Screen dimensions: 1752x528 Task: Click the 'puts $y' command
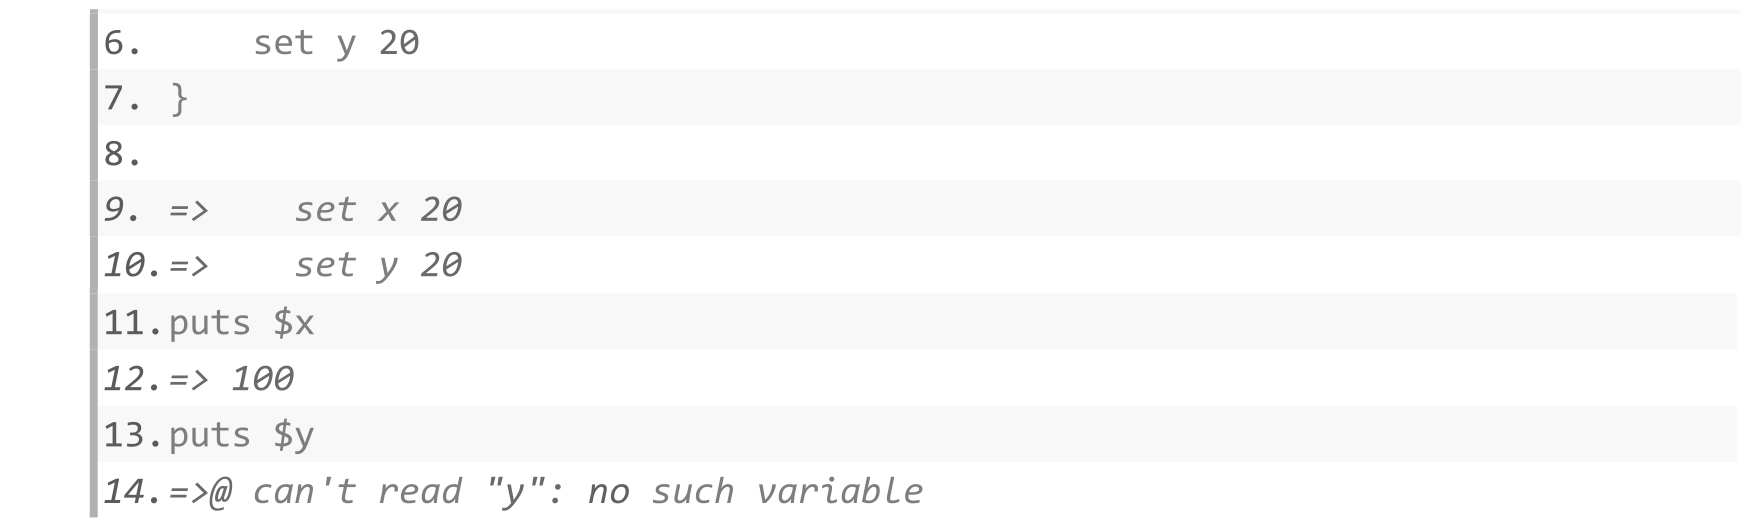pyautogui.click(x=241, y=436)
